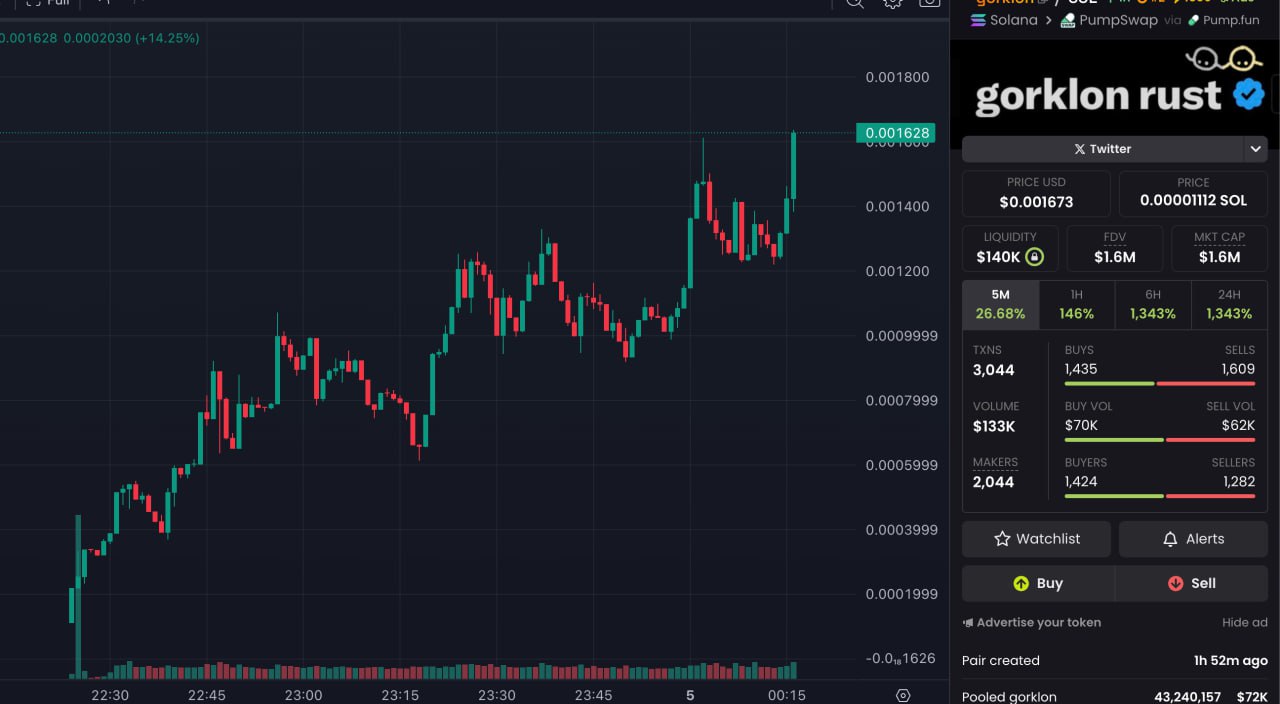Click the MKT CAP $1.6M box
Viewport: 1280px width, 704px height.
tap(1220, 249)
